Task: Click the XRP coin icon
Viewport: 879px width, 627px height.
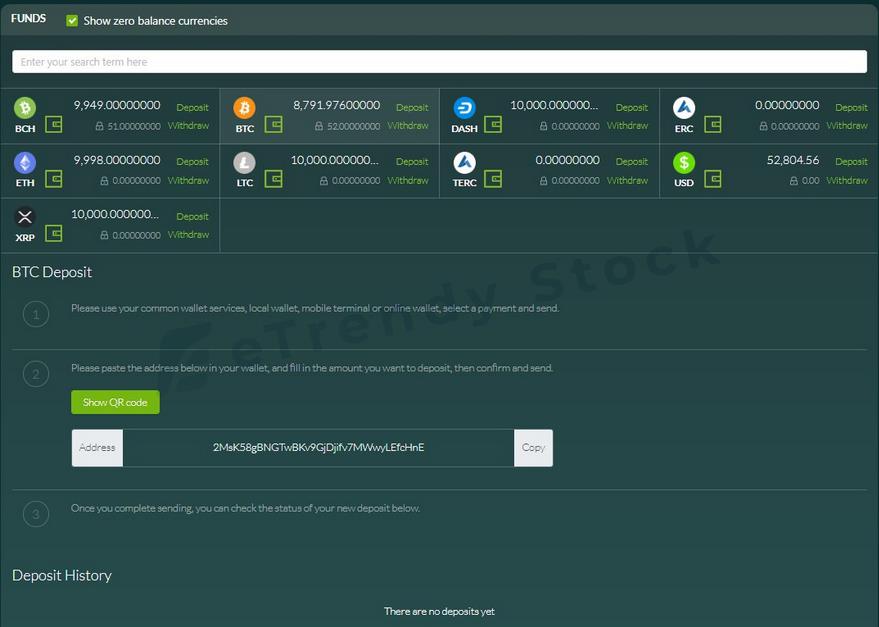Action: tap(25, 217)
